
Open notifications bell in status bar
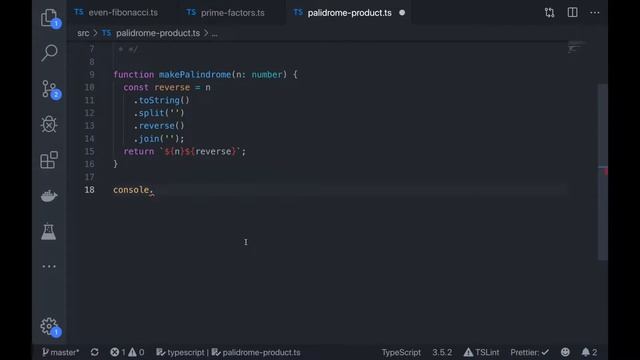coord(589,352)
